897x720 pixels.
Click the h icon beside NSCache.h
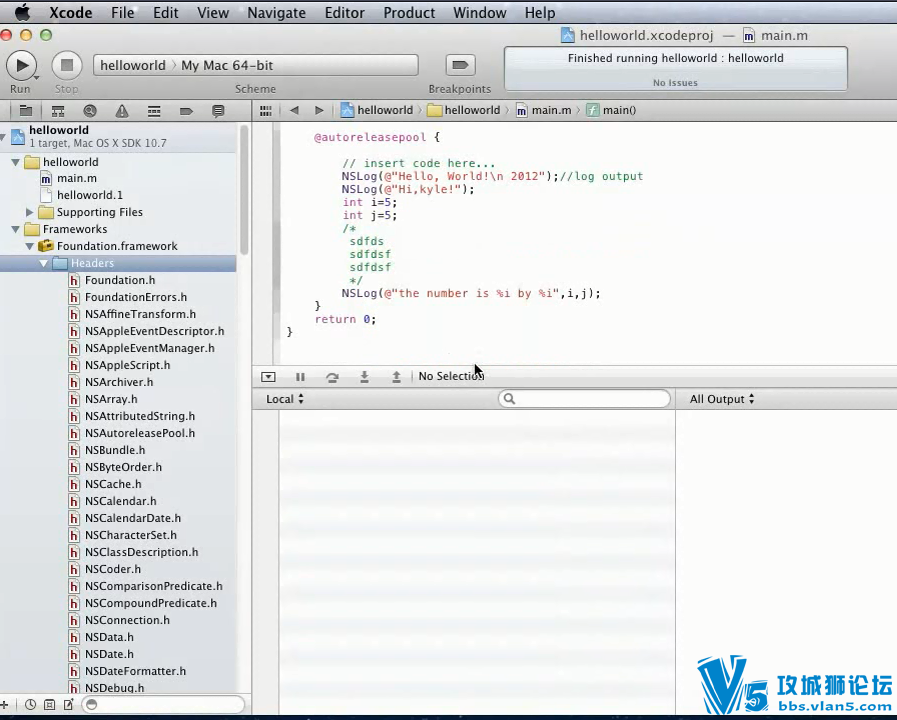(x=74, y=484)
